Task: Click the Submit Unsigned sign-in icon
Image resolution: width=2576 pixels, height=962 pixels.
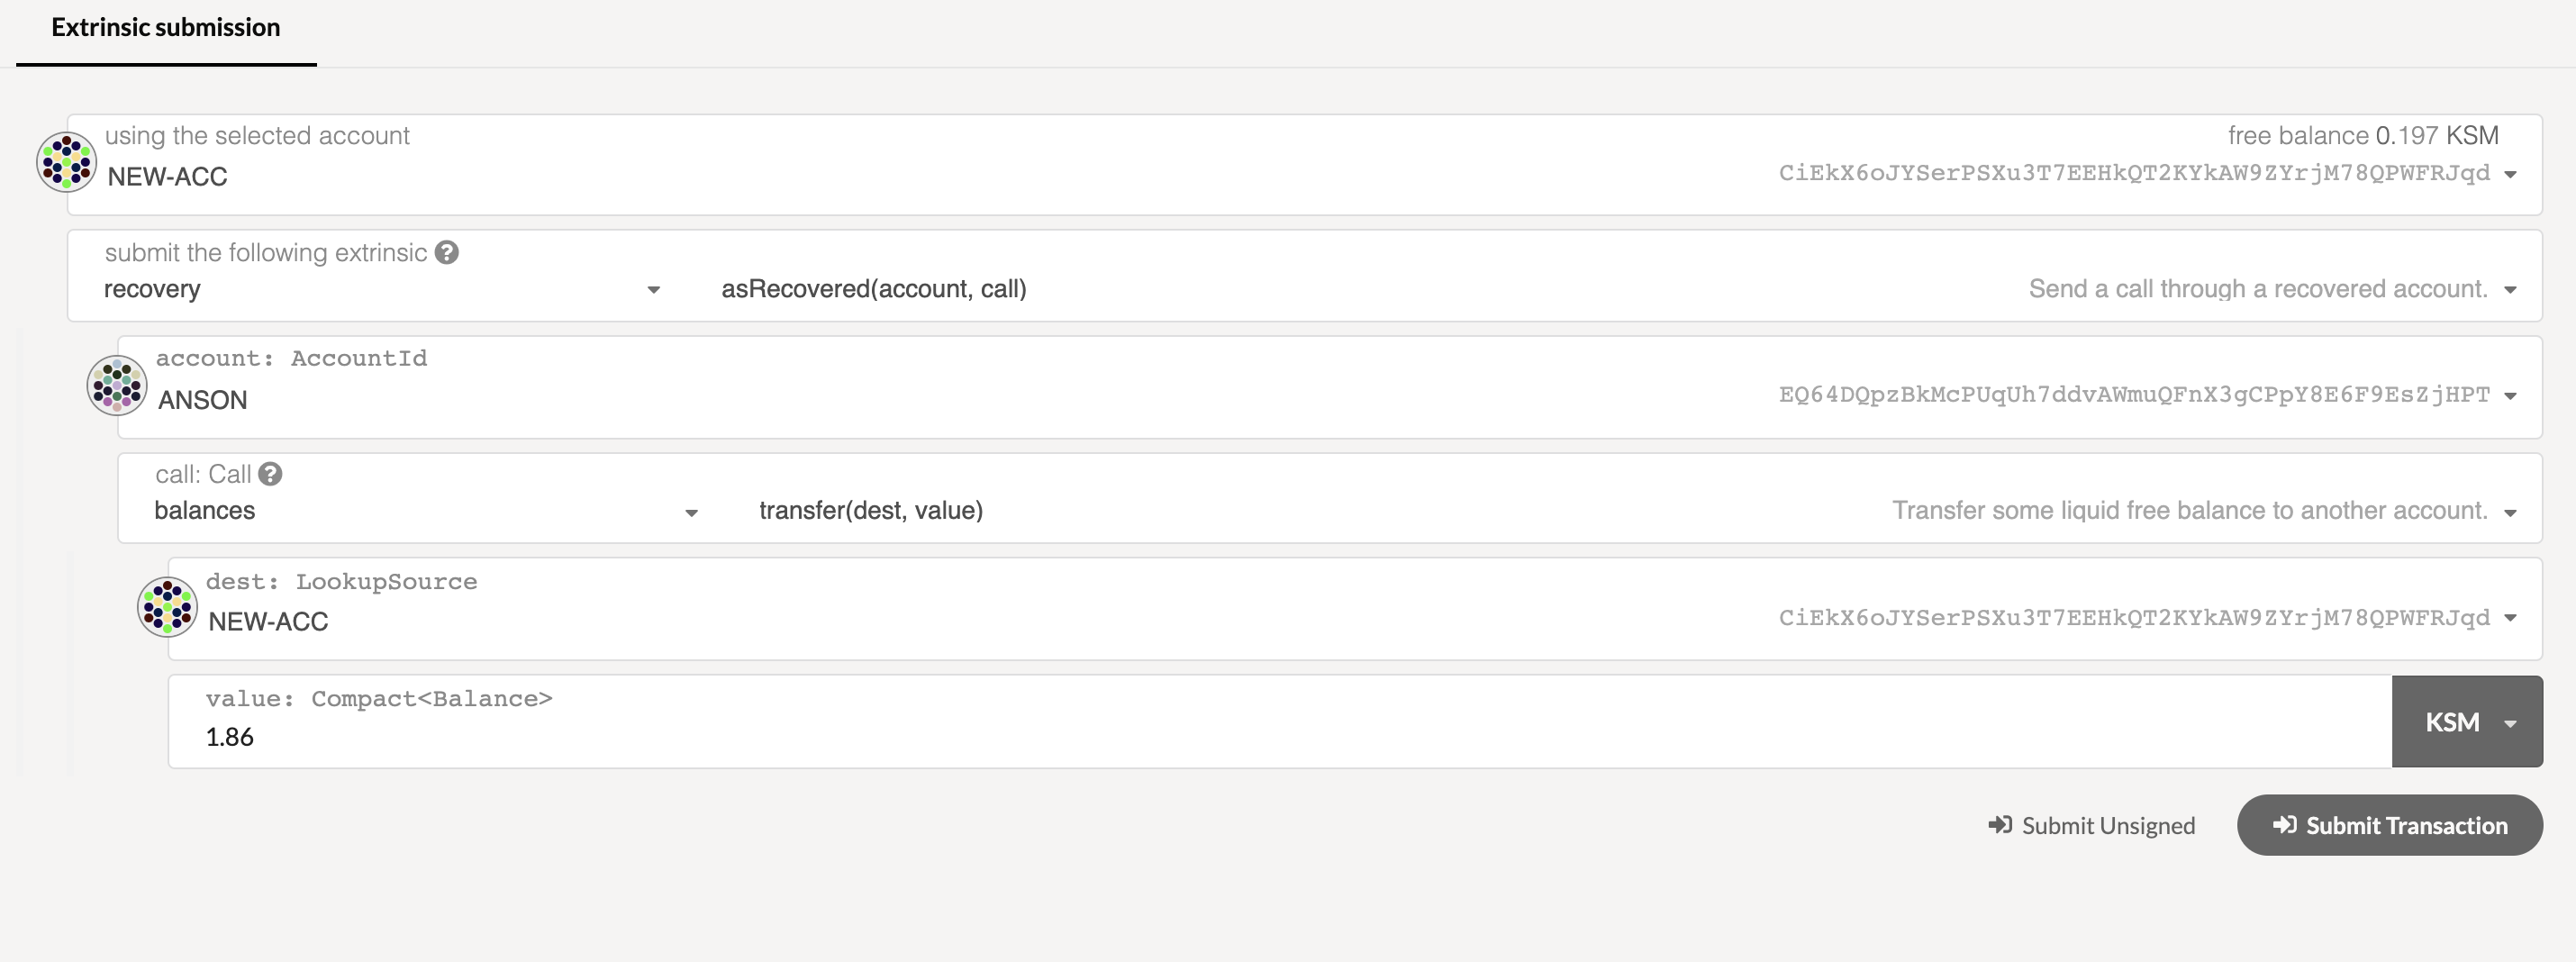Action: [1999, 825]
